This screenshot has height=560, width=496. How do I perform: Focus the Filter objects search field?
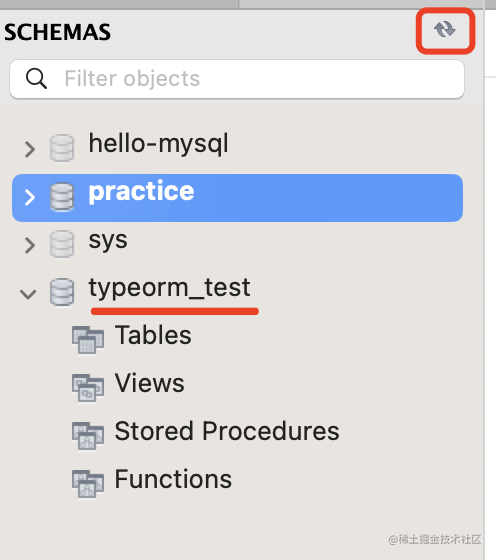click(x=237, y=79)
